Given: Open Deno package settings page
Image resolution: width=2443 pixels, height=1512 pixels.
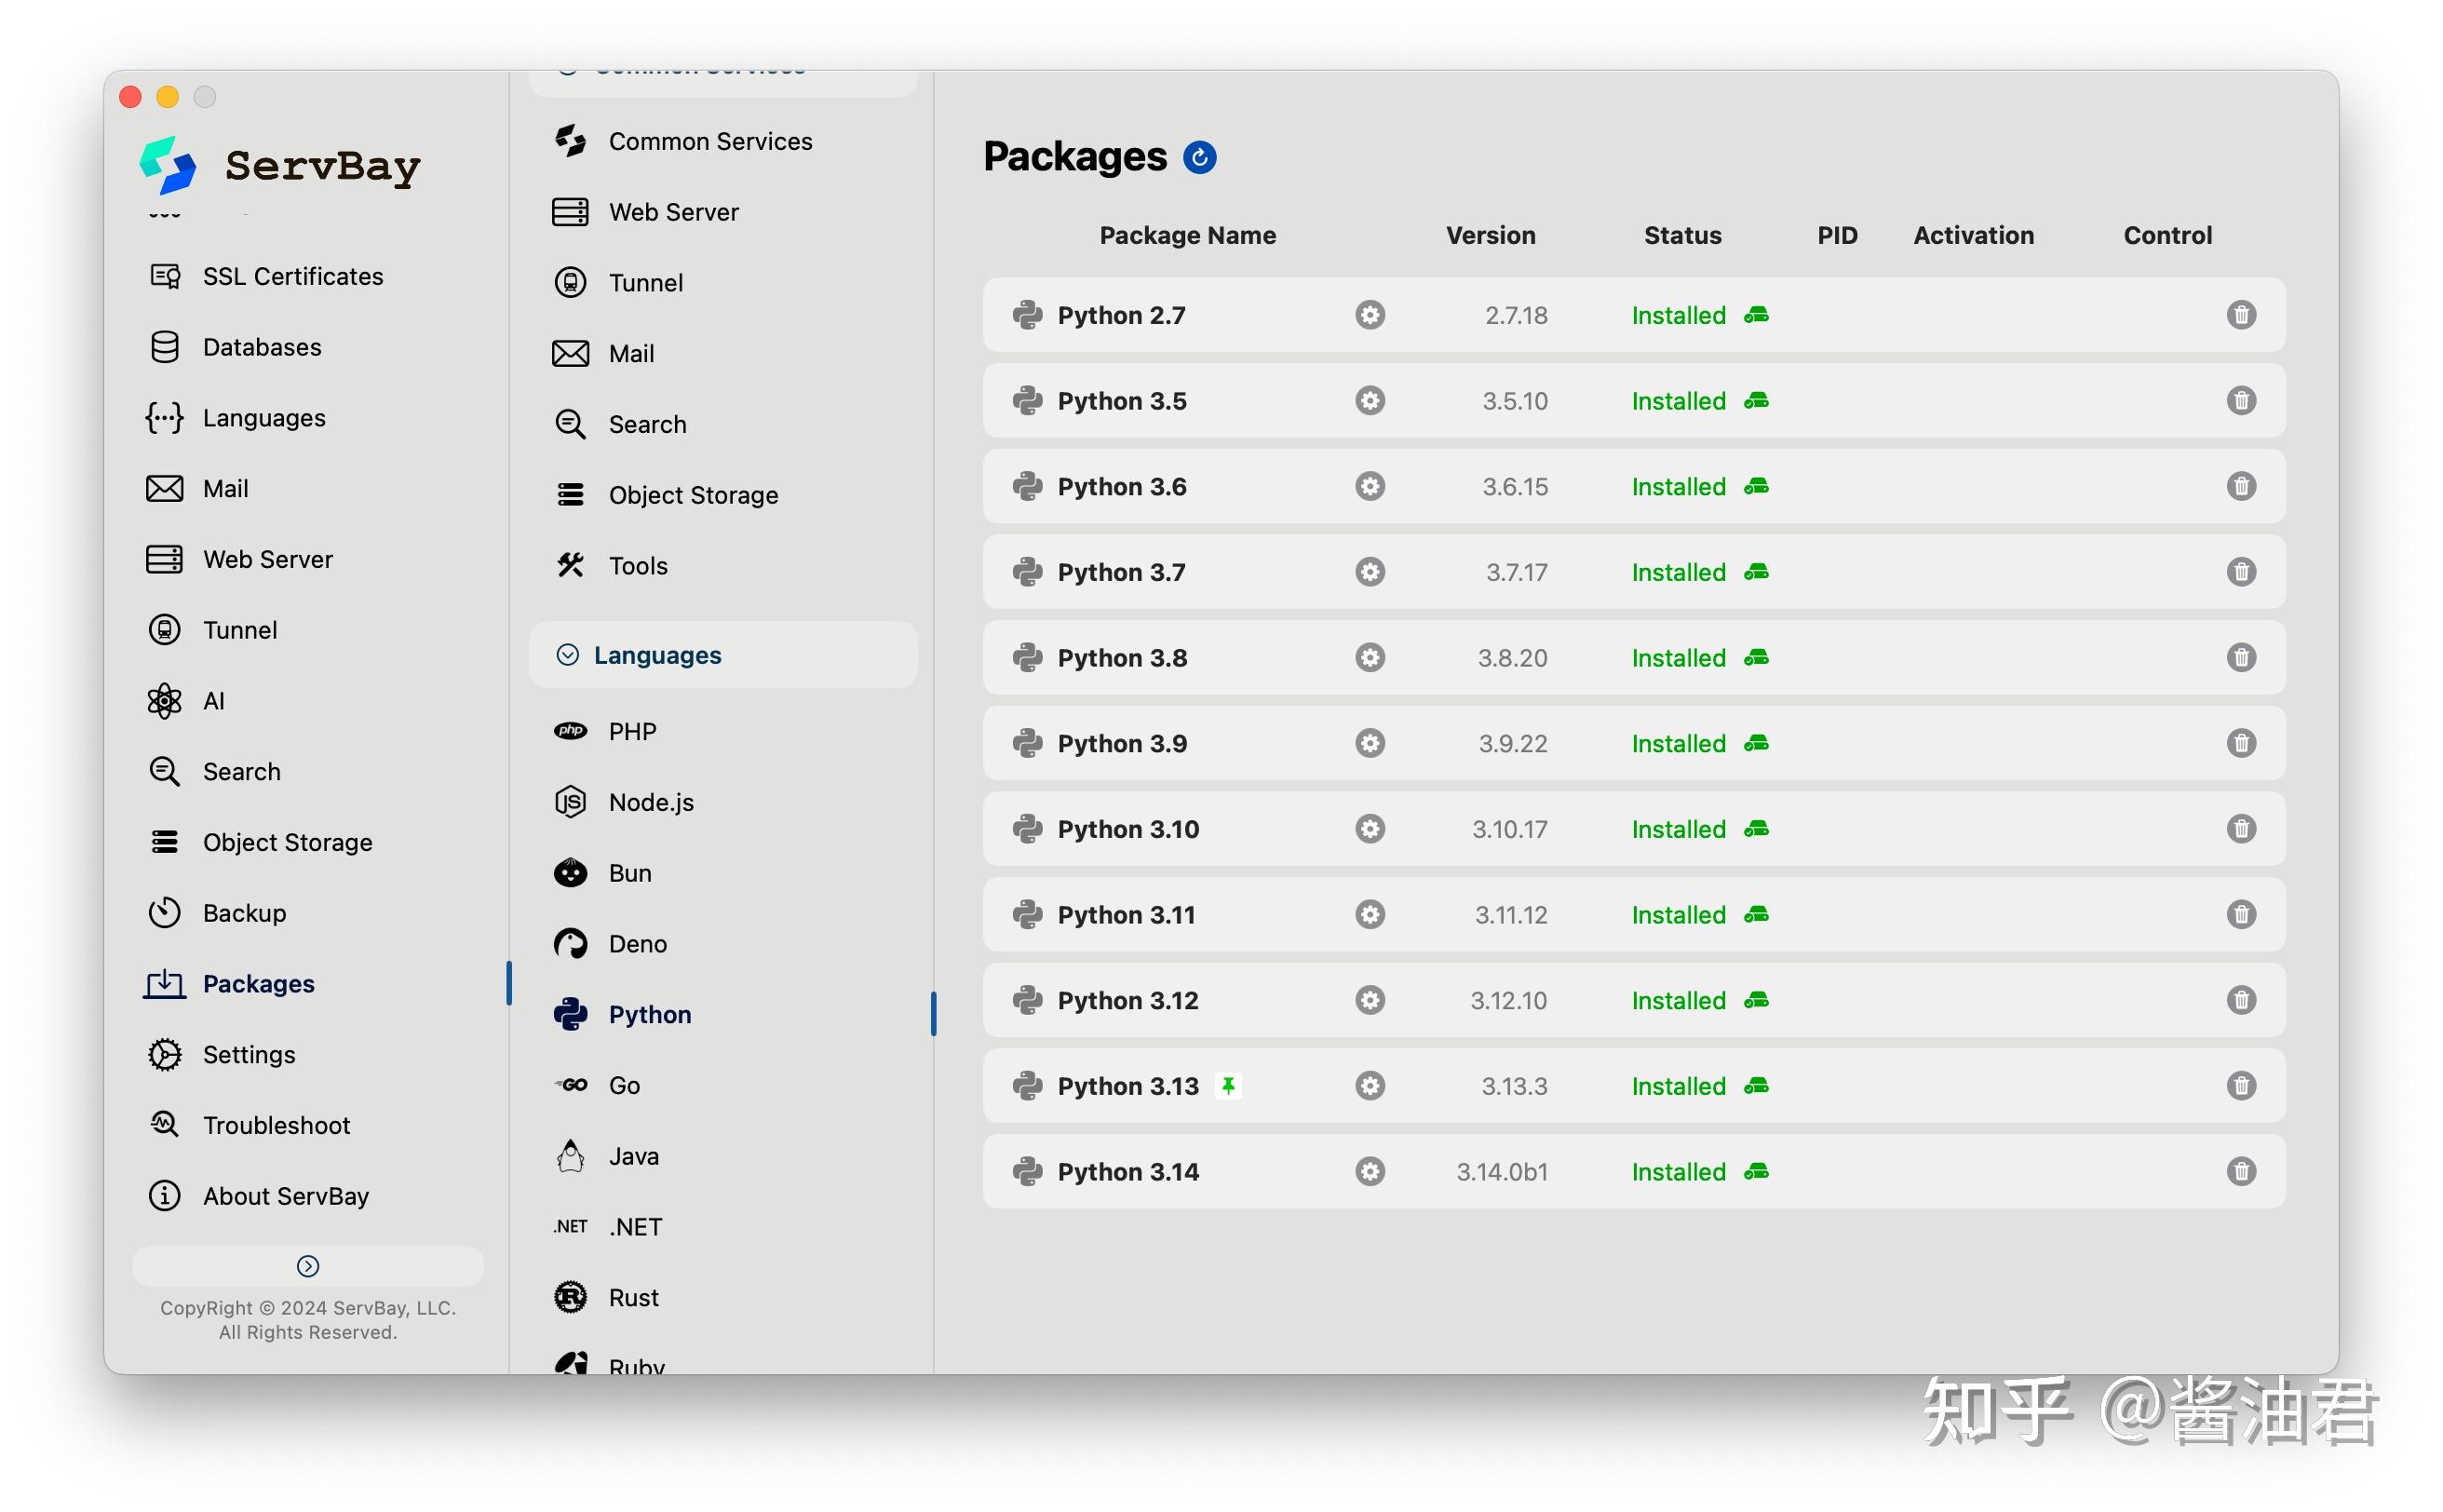Looking at the screenshot, I should coord(636,943).
